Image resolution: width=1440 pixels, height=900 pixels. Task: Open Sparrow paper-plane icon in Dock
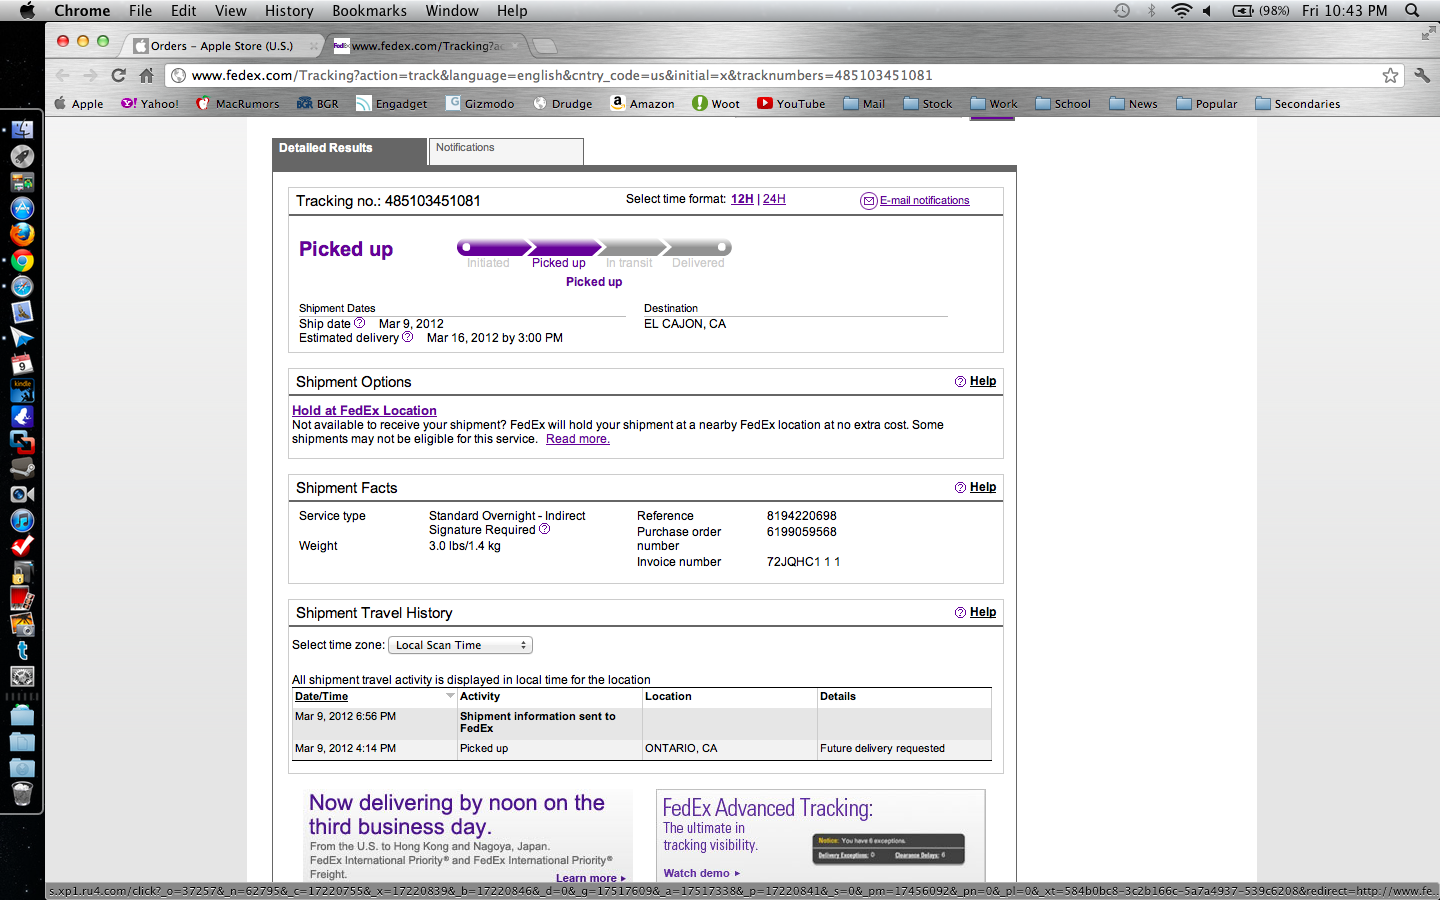pyautogui.click(x=22, y=338)
